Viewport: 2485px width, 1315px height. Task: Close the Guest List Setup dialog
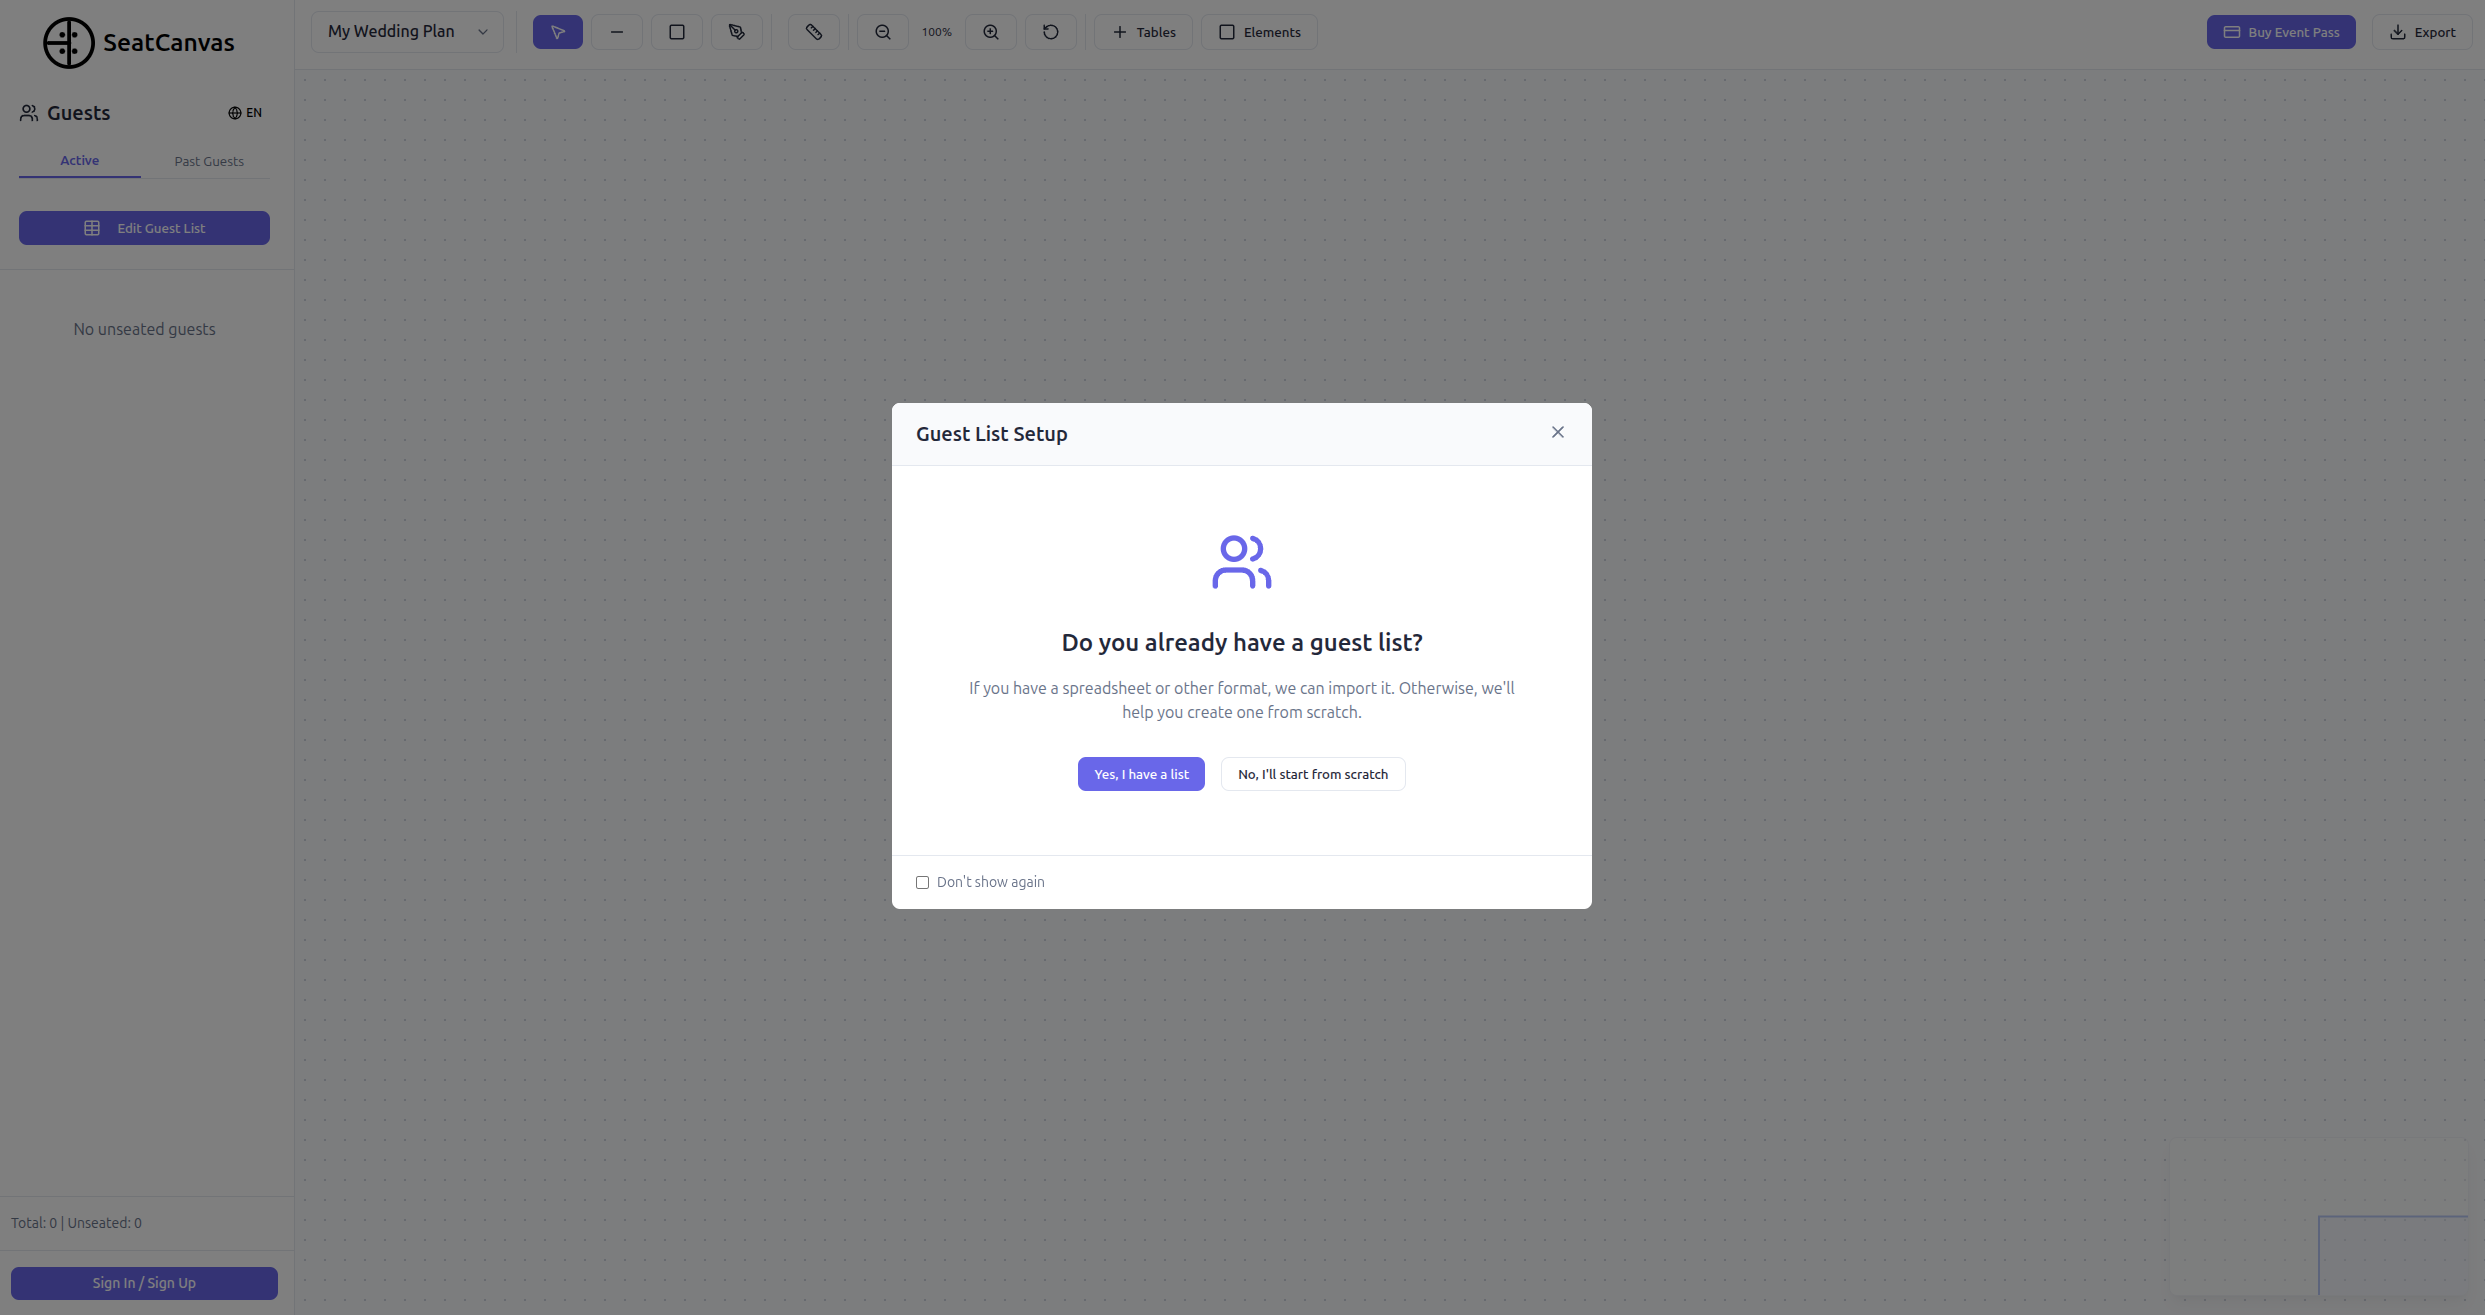(x=1557, y=432)
